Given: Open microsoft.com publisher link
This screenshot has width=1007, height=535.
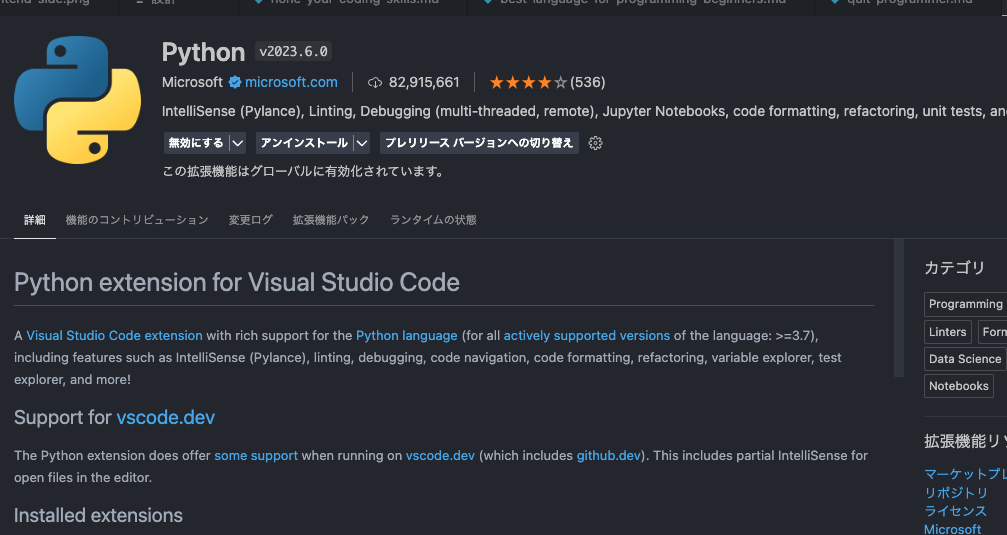Looking at the screenshot, I should click(x=291, y=82).
